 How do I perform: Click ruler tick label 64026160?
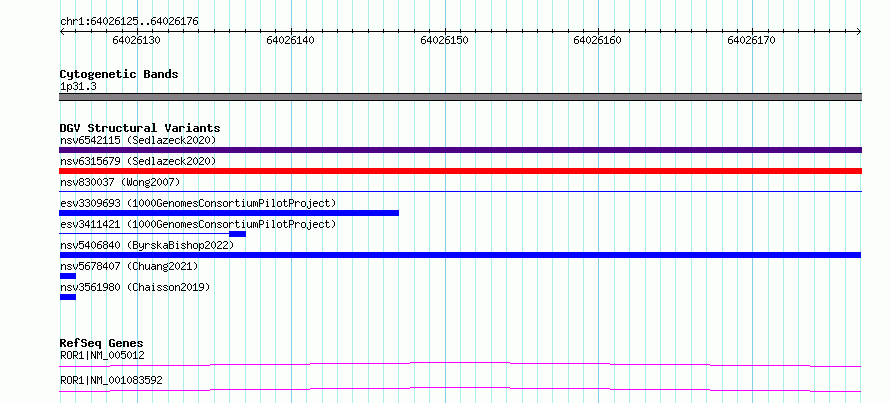598,40
